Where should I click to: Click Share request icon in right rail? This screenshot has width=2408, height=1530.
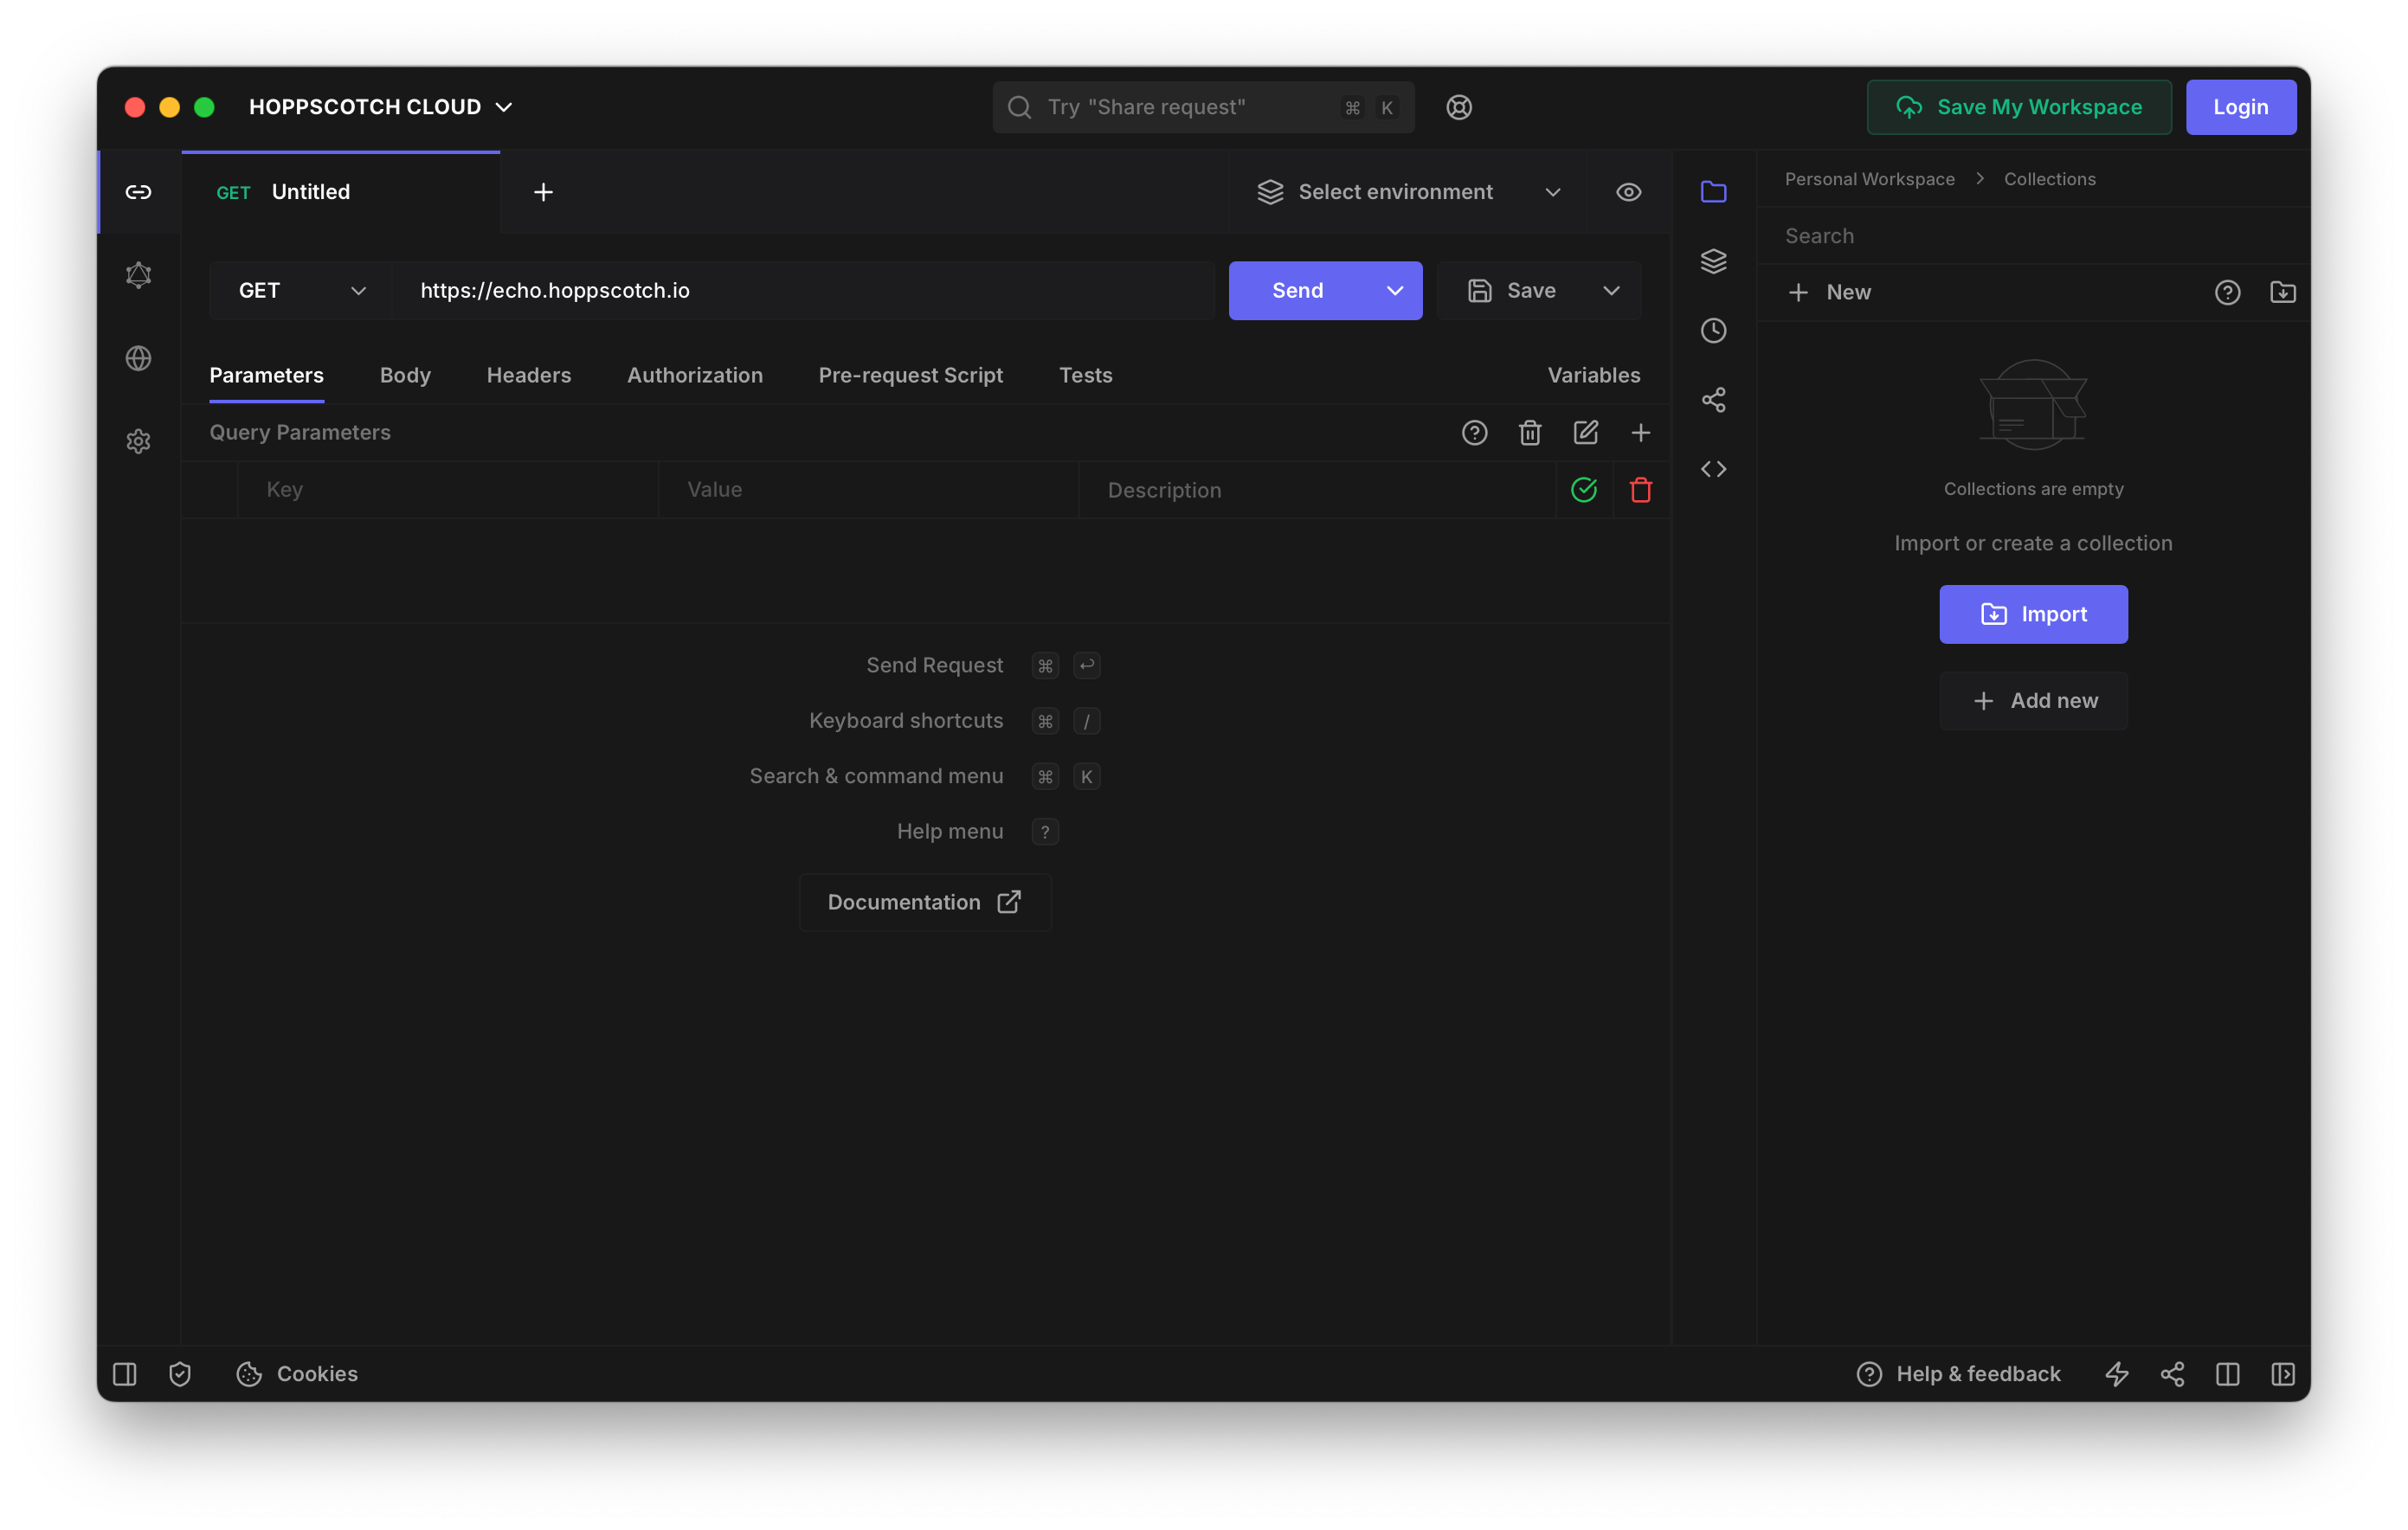click(x=1713, y=400)
